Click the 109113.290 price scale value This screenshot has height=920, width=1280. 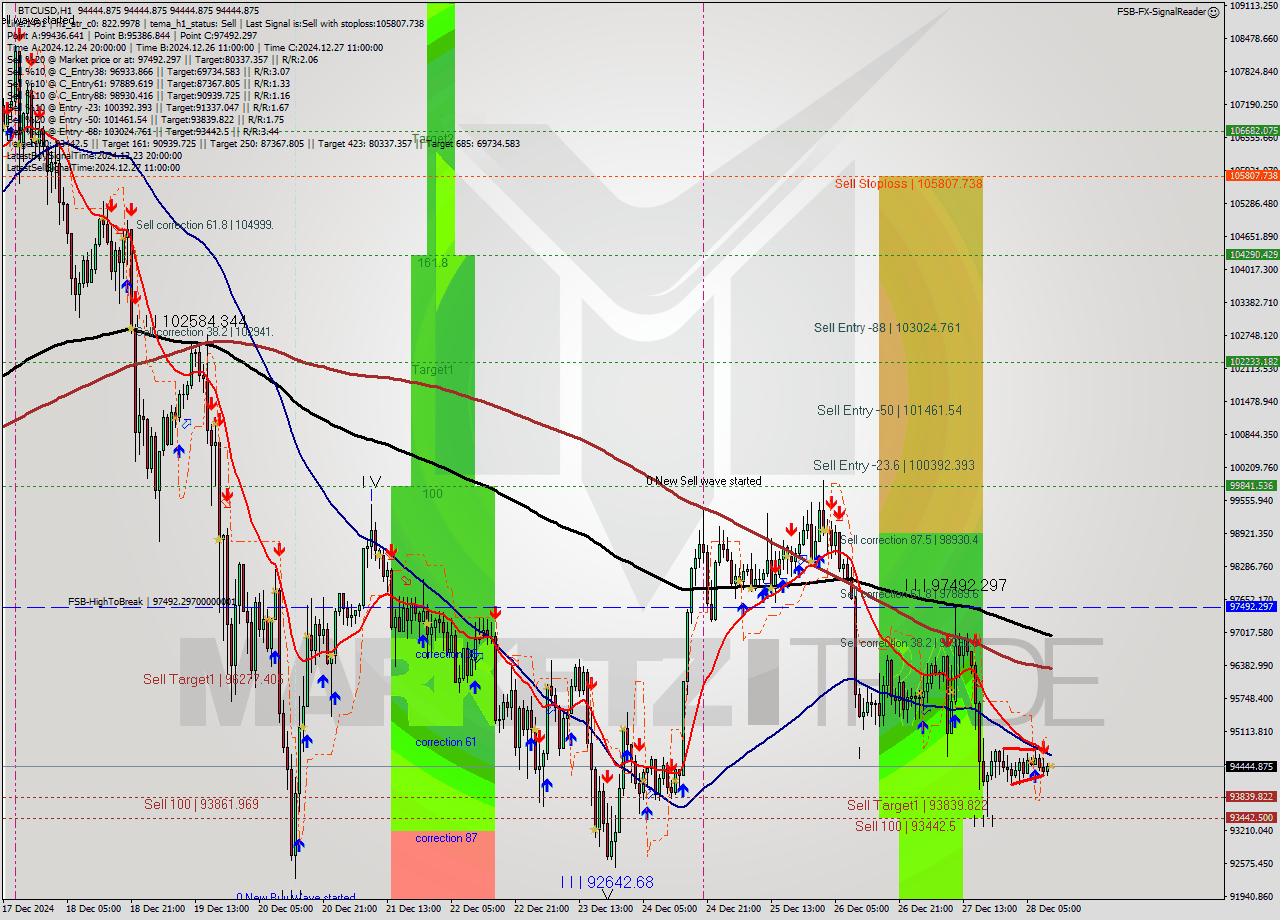(x=1253, y=6)
